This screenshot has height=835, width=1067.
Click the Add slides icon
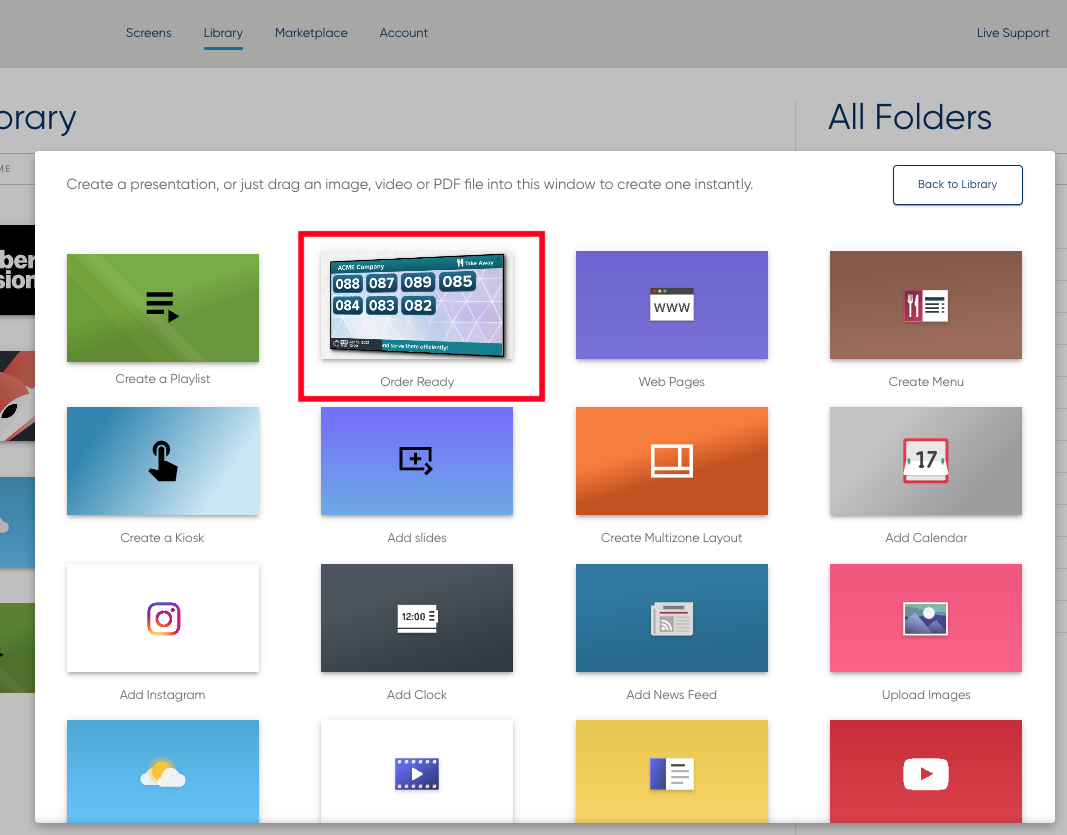click(x=416, y=461)
